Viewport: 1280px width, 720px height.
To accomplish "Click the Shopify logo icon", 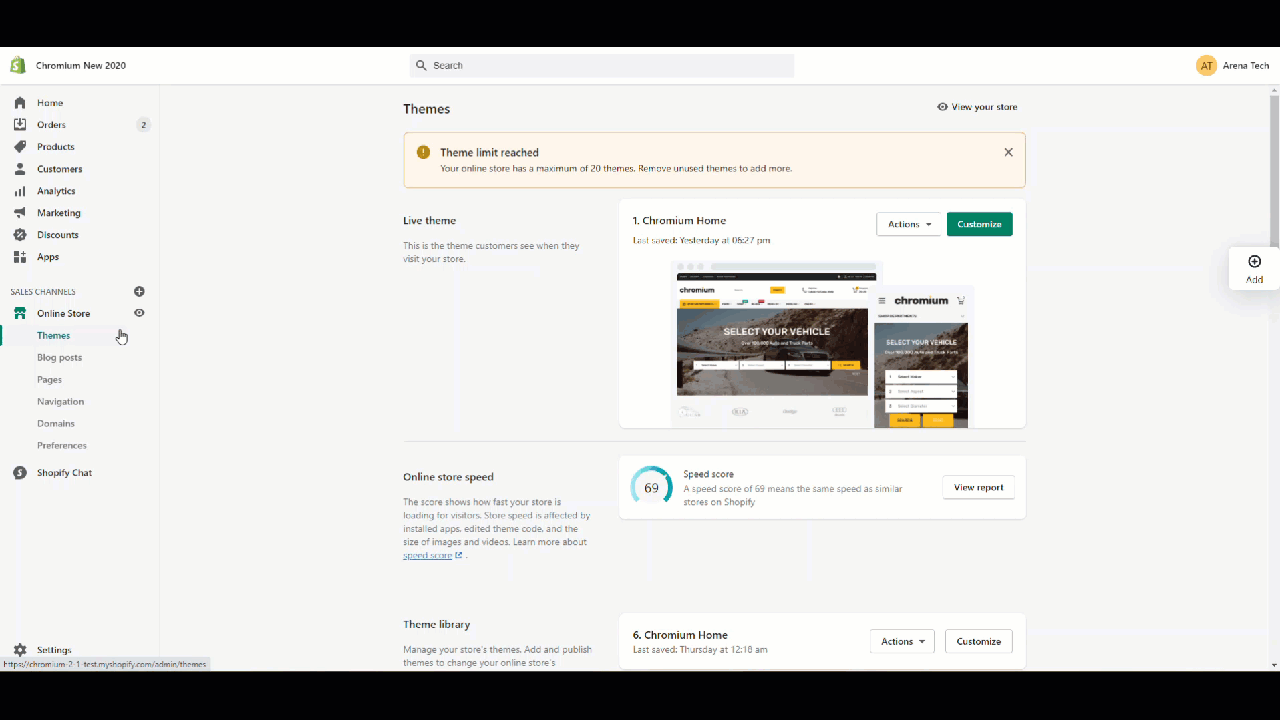I will [x=18, y=65].
